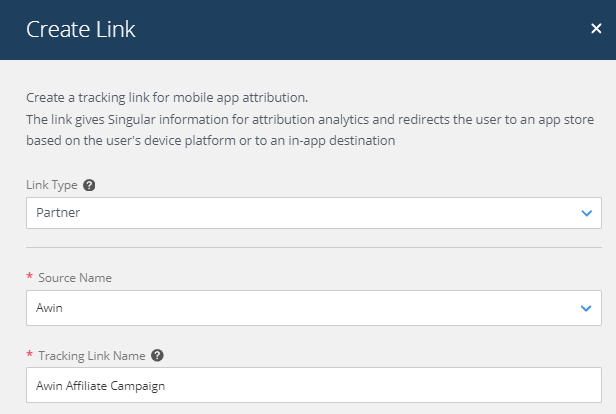Focus the Tracking Link Name input field
616x414 pixels.
[314, 385]
